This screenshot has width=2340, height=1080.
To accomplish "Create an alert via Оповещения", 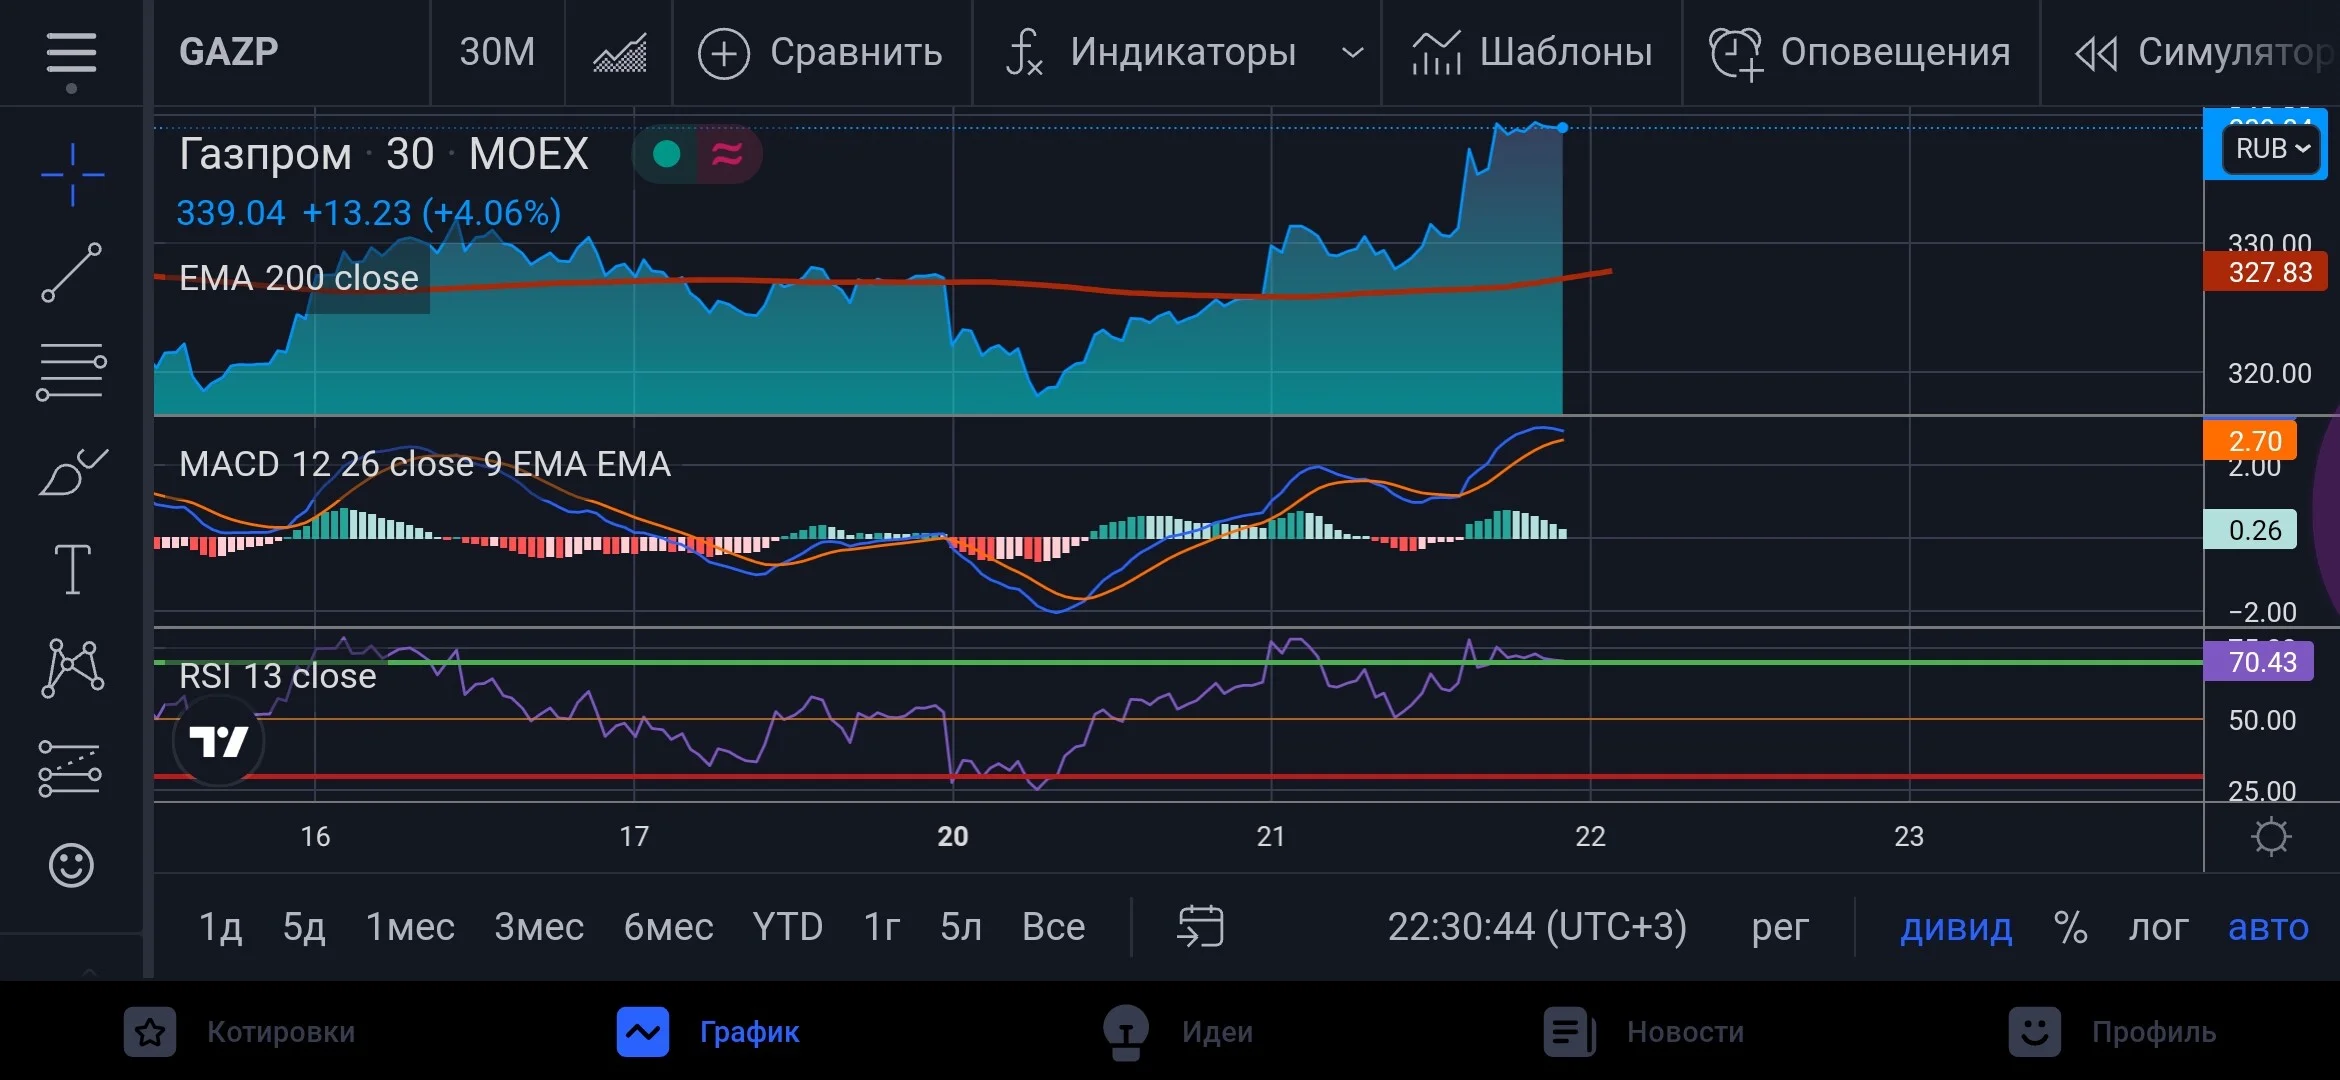I will [x=1860, y=52].
